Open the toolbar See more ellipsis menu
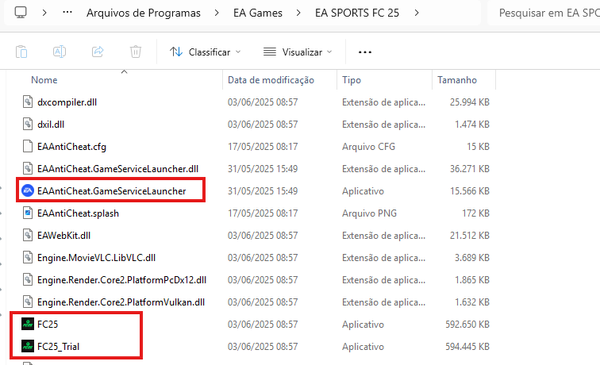Screen dimensions: 600x365 365,52
